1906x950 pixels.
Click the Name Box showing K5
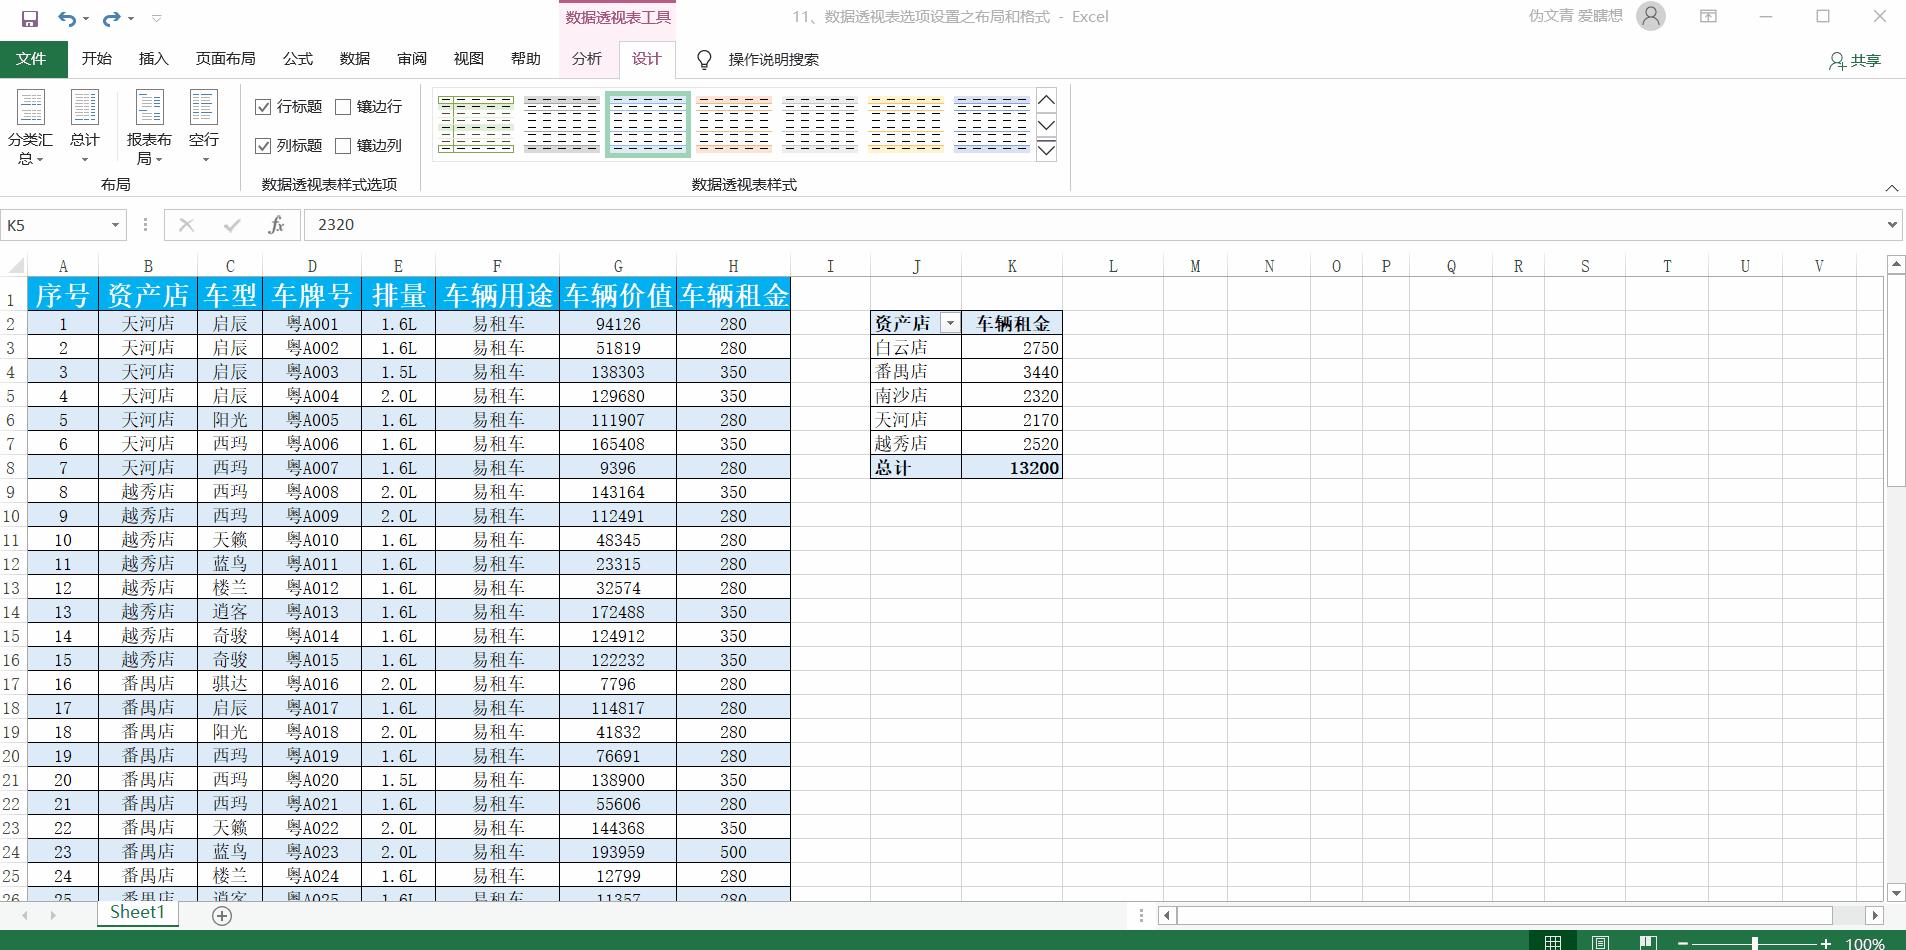(x=55, y=225)
